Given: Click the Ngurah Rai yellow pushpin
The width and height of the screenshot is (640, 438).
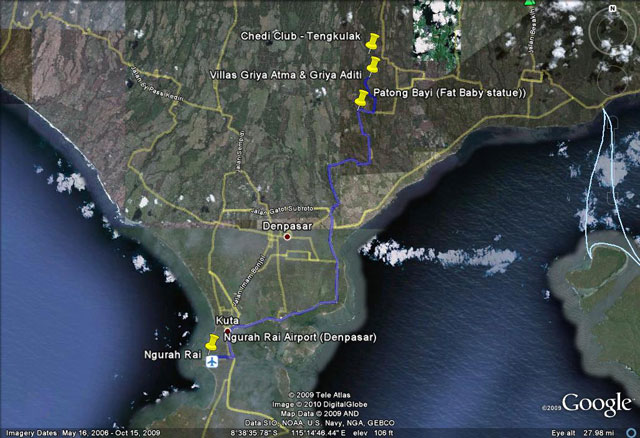Looking at the screenshot, I should [212, 343].
